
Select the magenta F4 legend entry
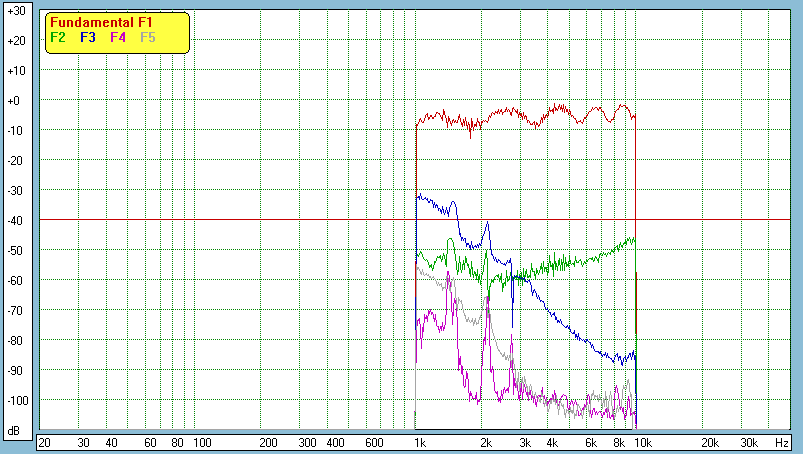(x=118, y=37)
